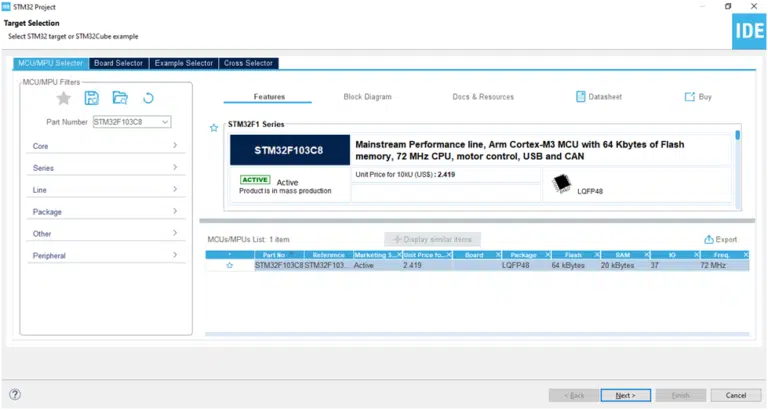This screenshot has width=768, height=410.
Task: Click the Finish button
Action: tap(681, 395)
